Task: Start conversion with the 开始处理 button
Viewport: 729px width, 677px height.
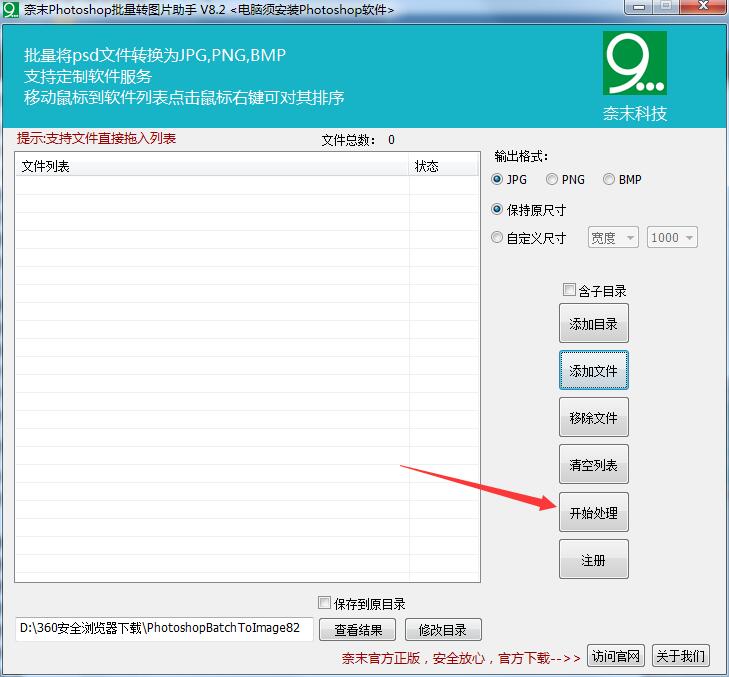Action: point(594,512)
